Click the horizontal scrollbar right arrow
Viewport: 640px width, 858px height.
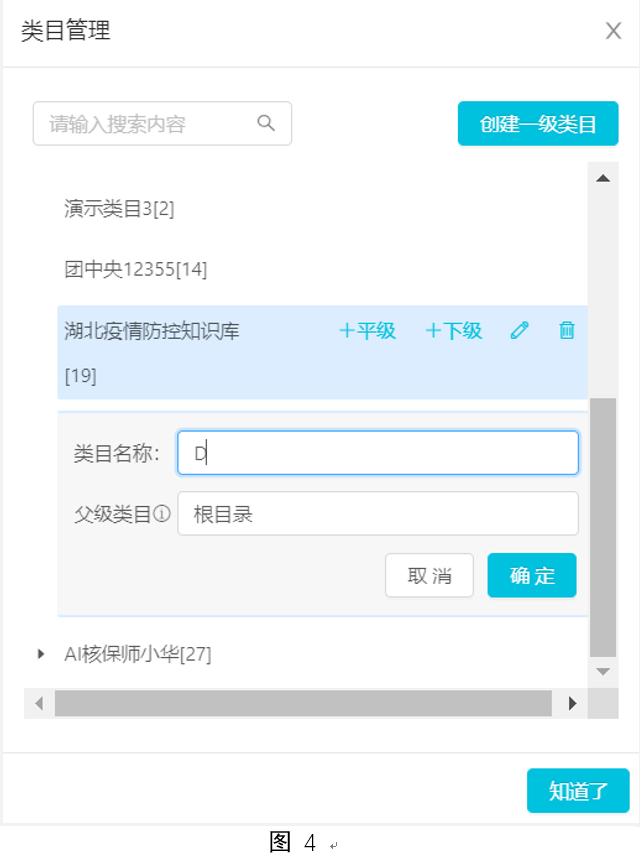(x=572, y=703)
